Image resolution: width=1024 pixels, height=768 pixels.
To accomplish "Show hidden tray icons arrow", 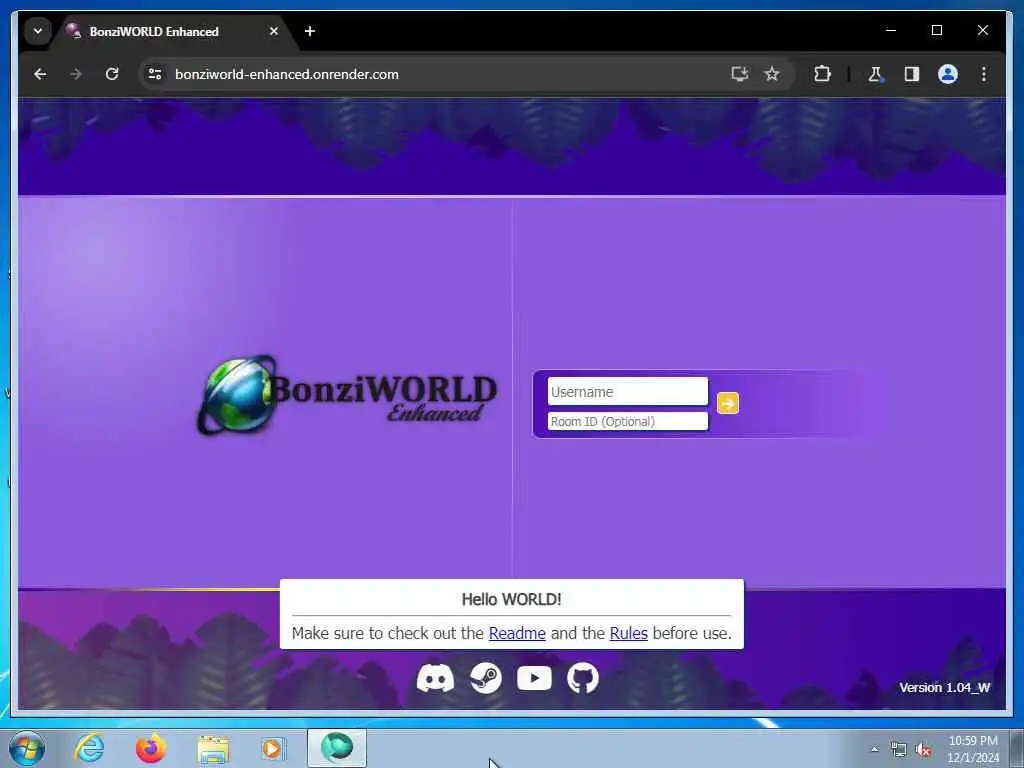I will [x=874, y=749].
